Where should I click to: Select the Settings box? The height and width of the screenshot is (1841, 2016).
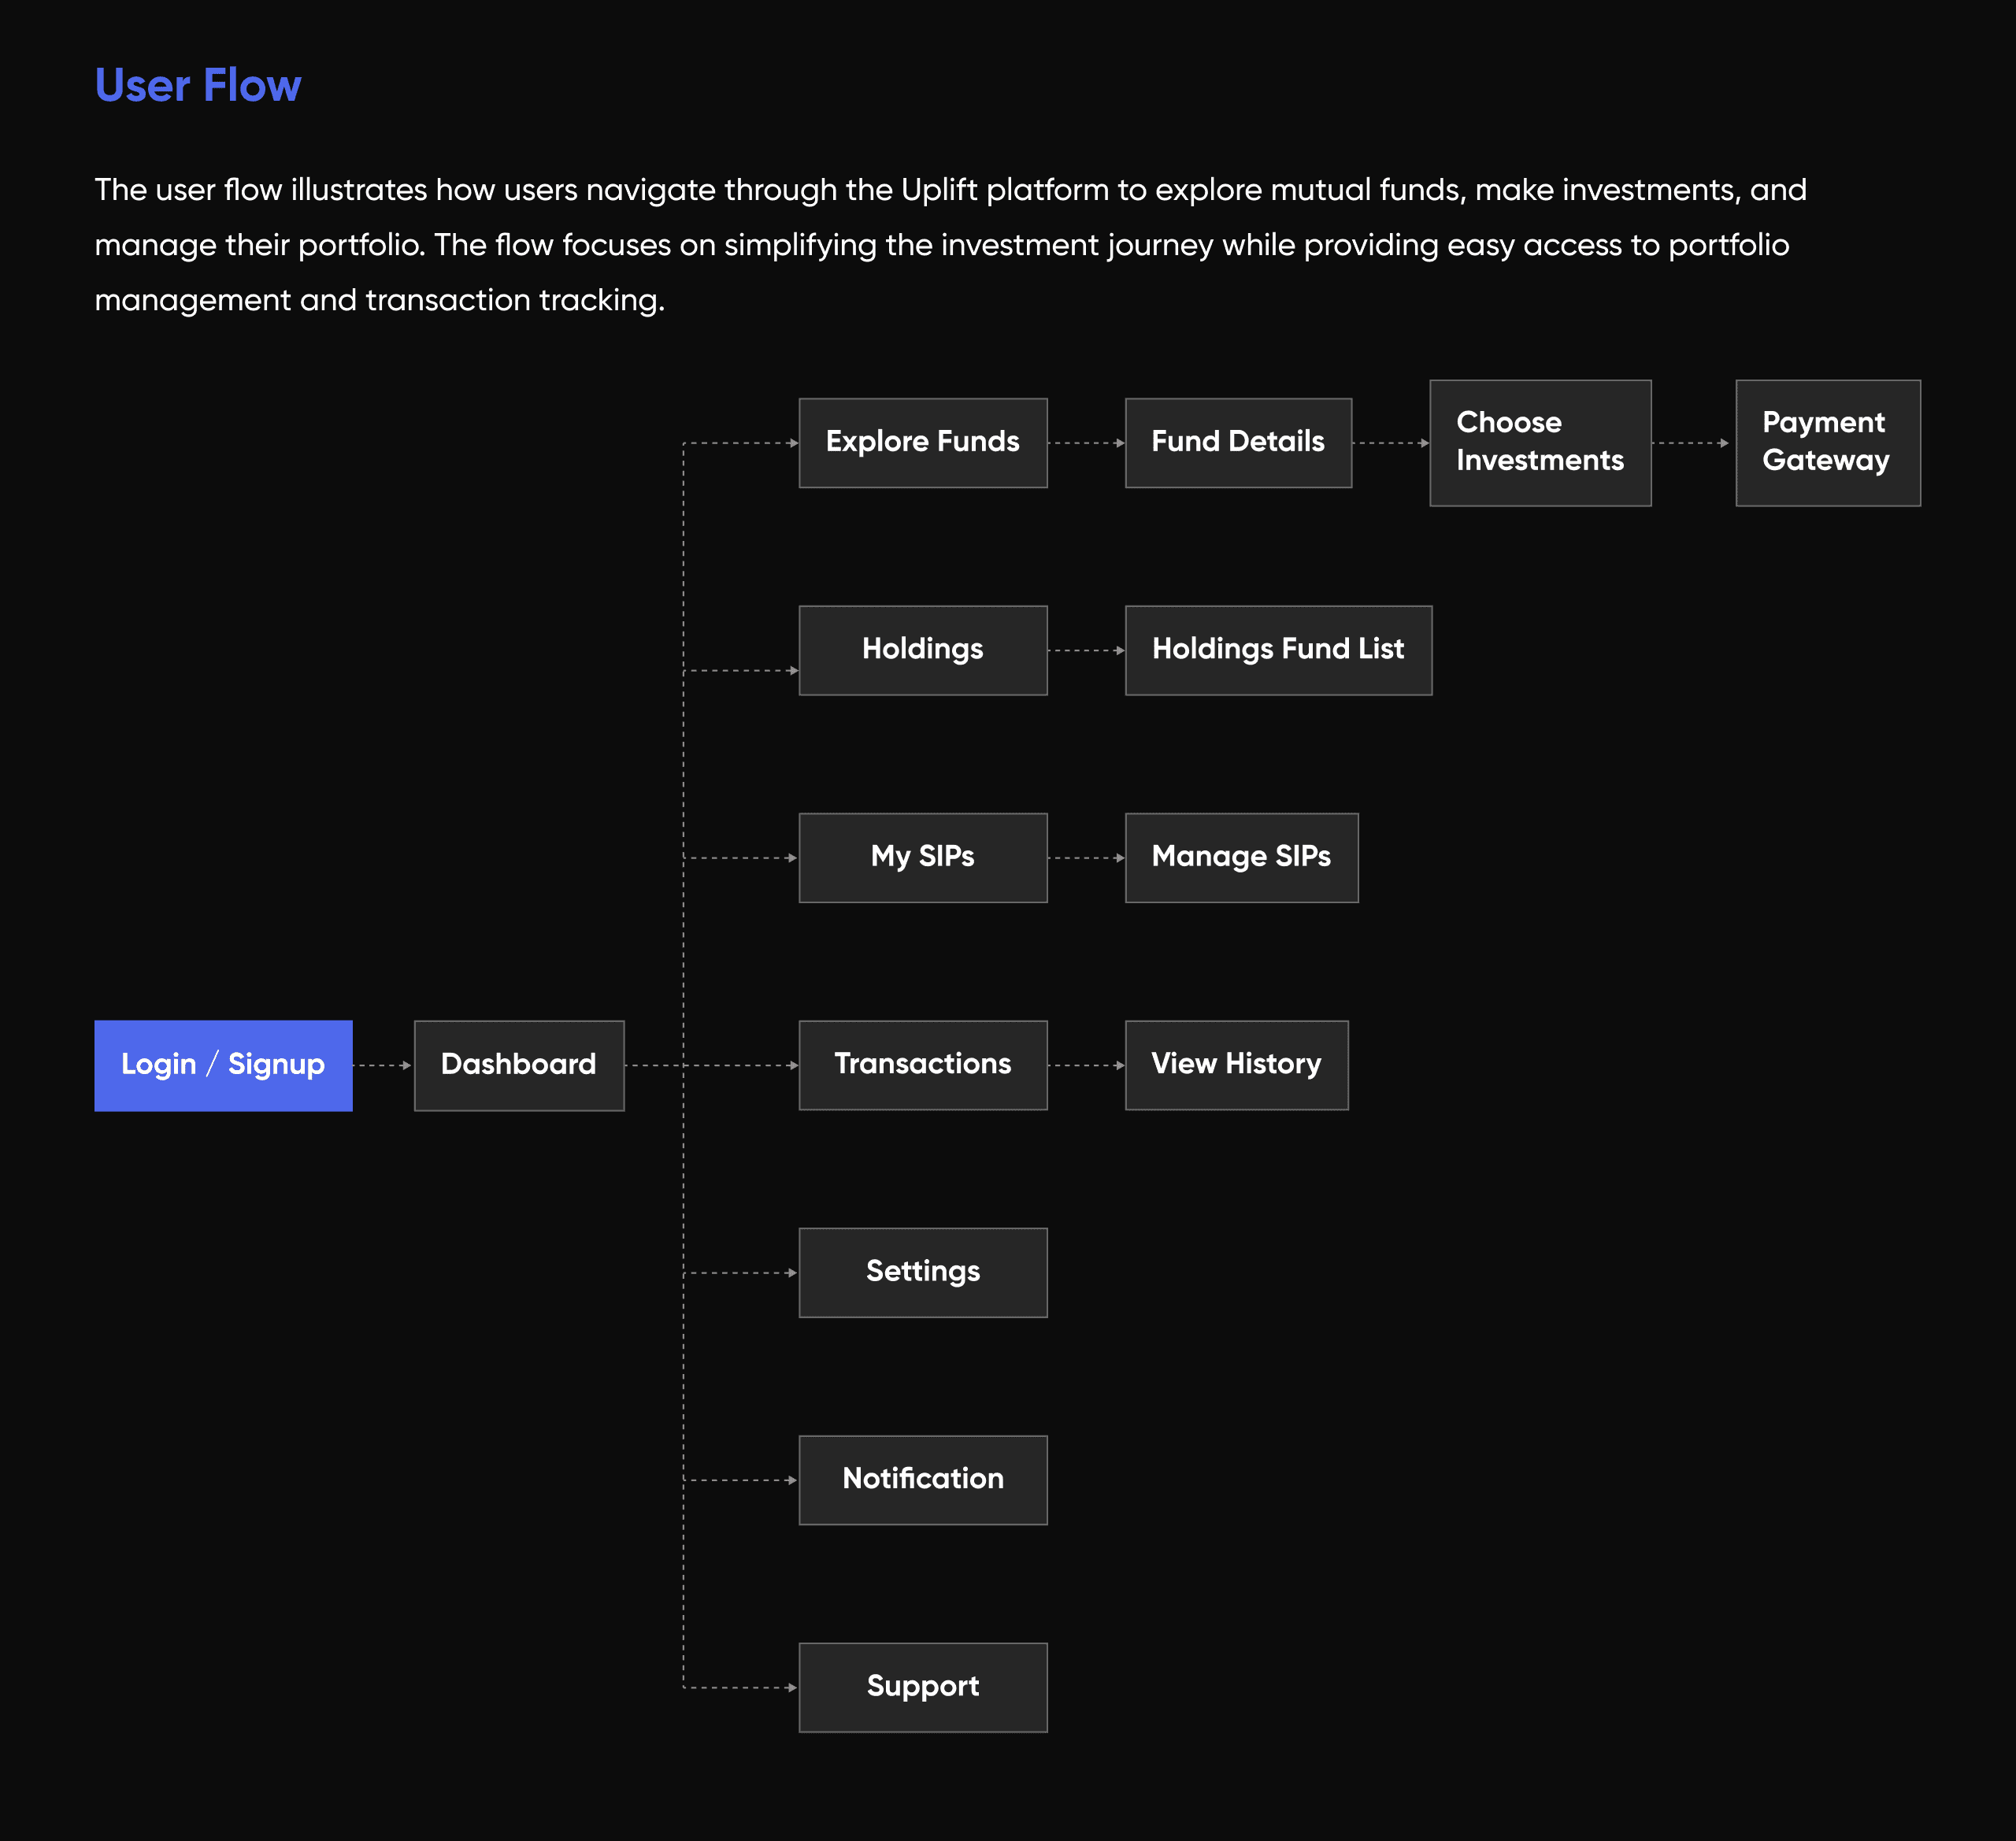(x=922, y=1273)
